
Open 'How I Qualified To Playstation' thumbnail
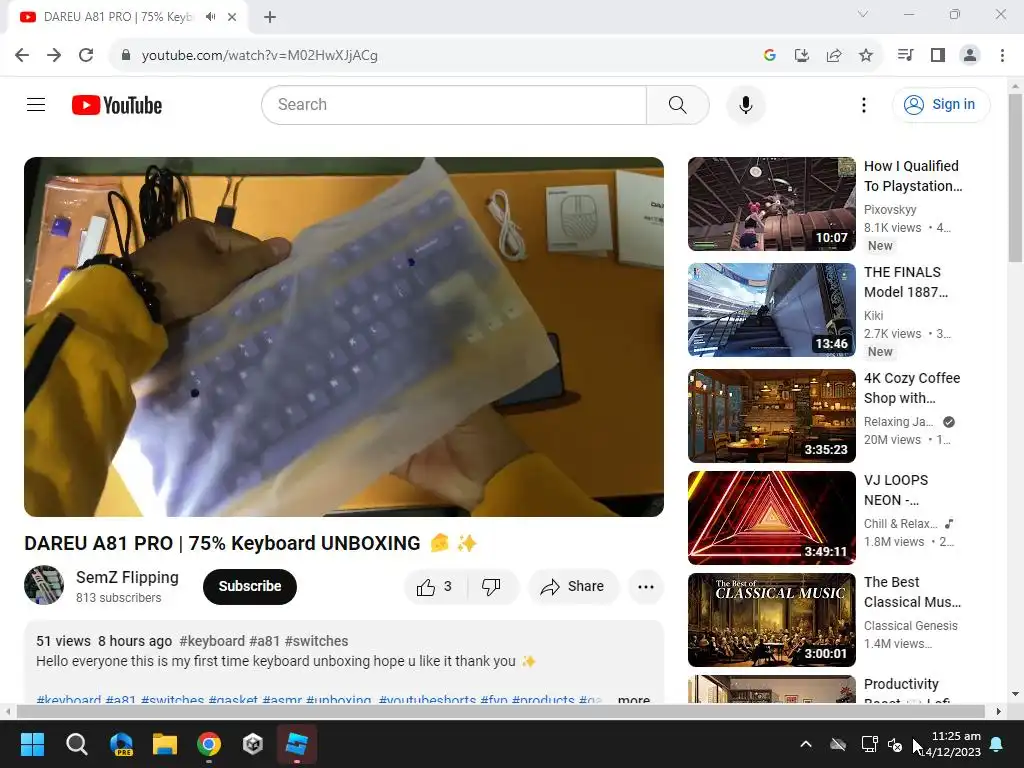(771, 204)
